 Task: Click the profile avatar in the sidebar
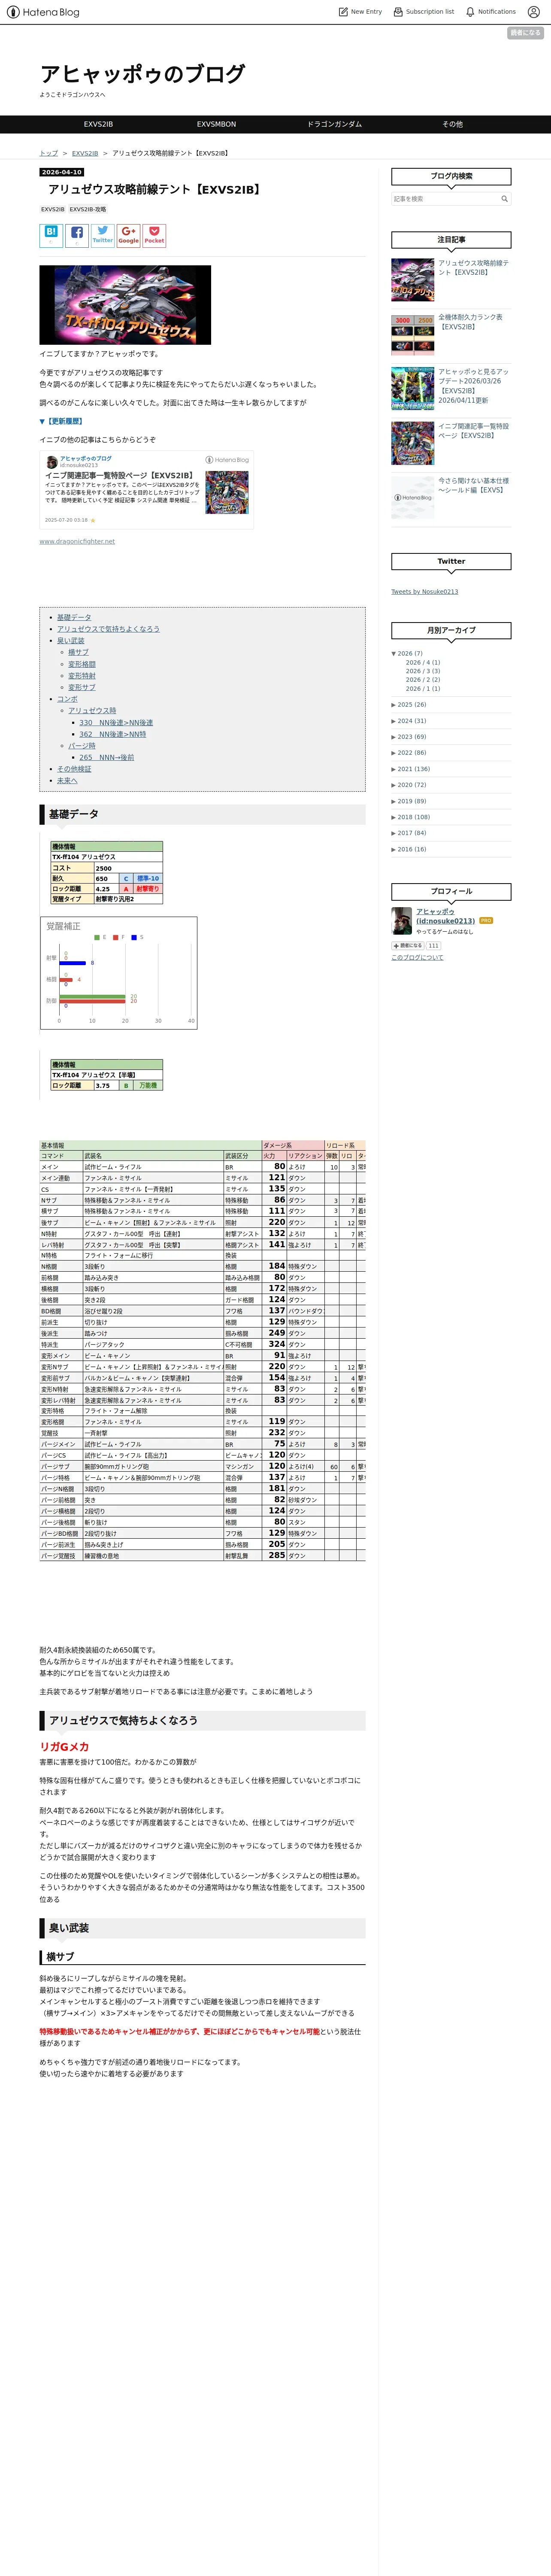tap(401, 920)
